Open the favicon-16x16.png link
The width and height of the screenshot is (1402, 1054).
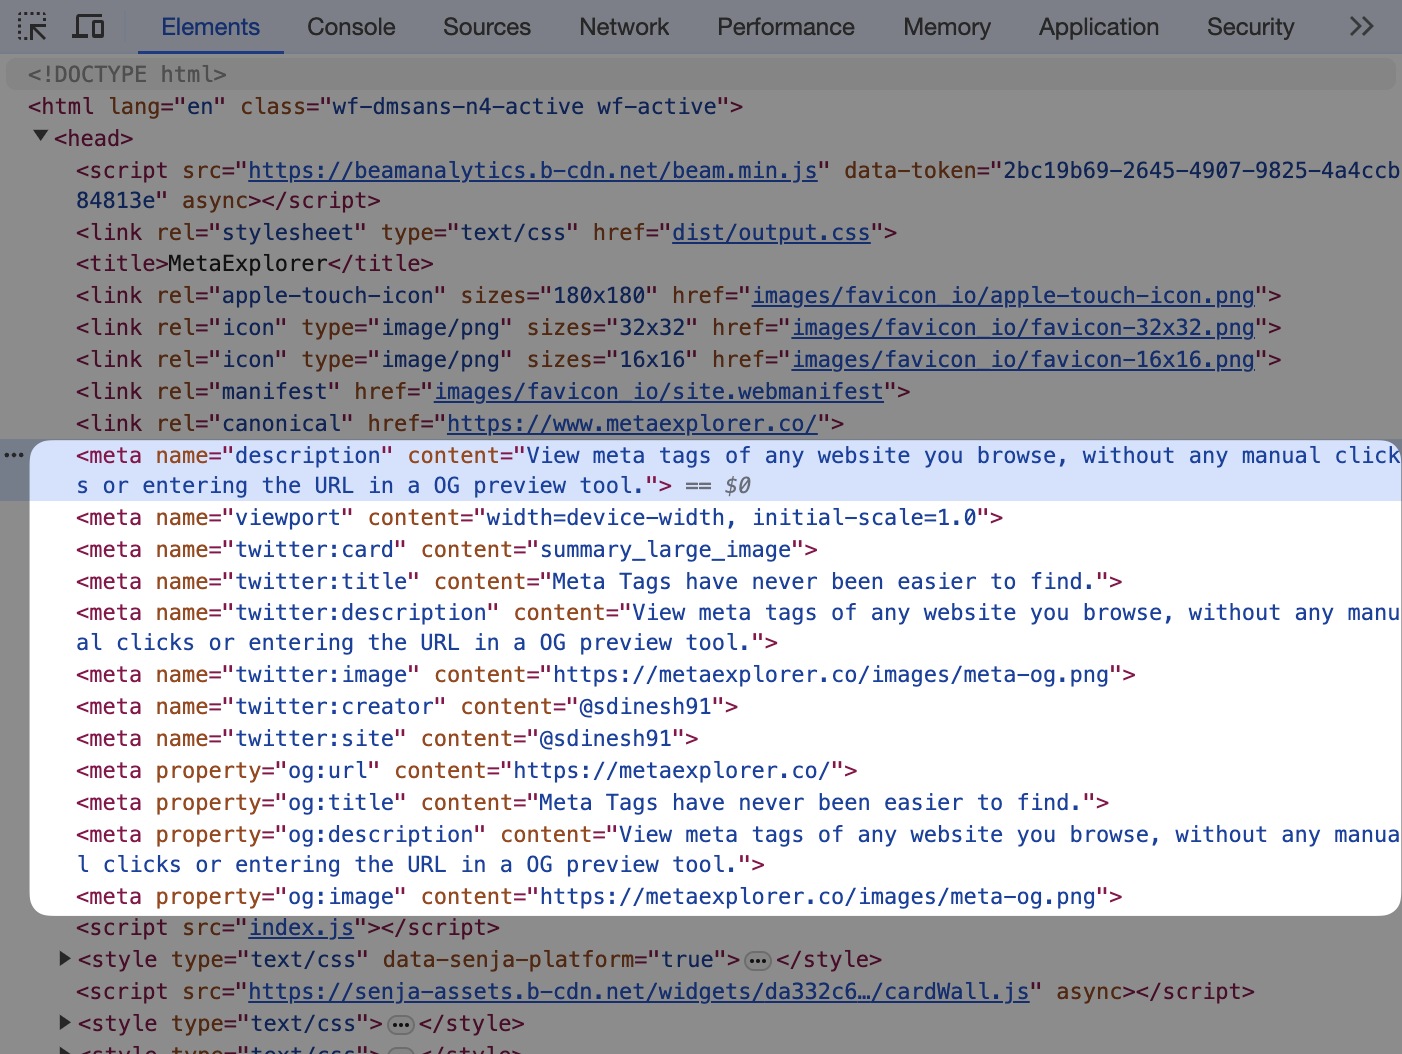(x=1023, y=360)
